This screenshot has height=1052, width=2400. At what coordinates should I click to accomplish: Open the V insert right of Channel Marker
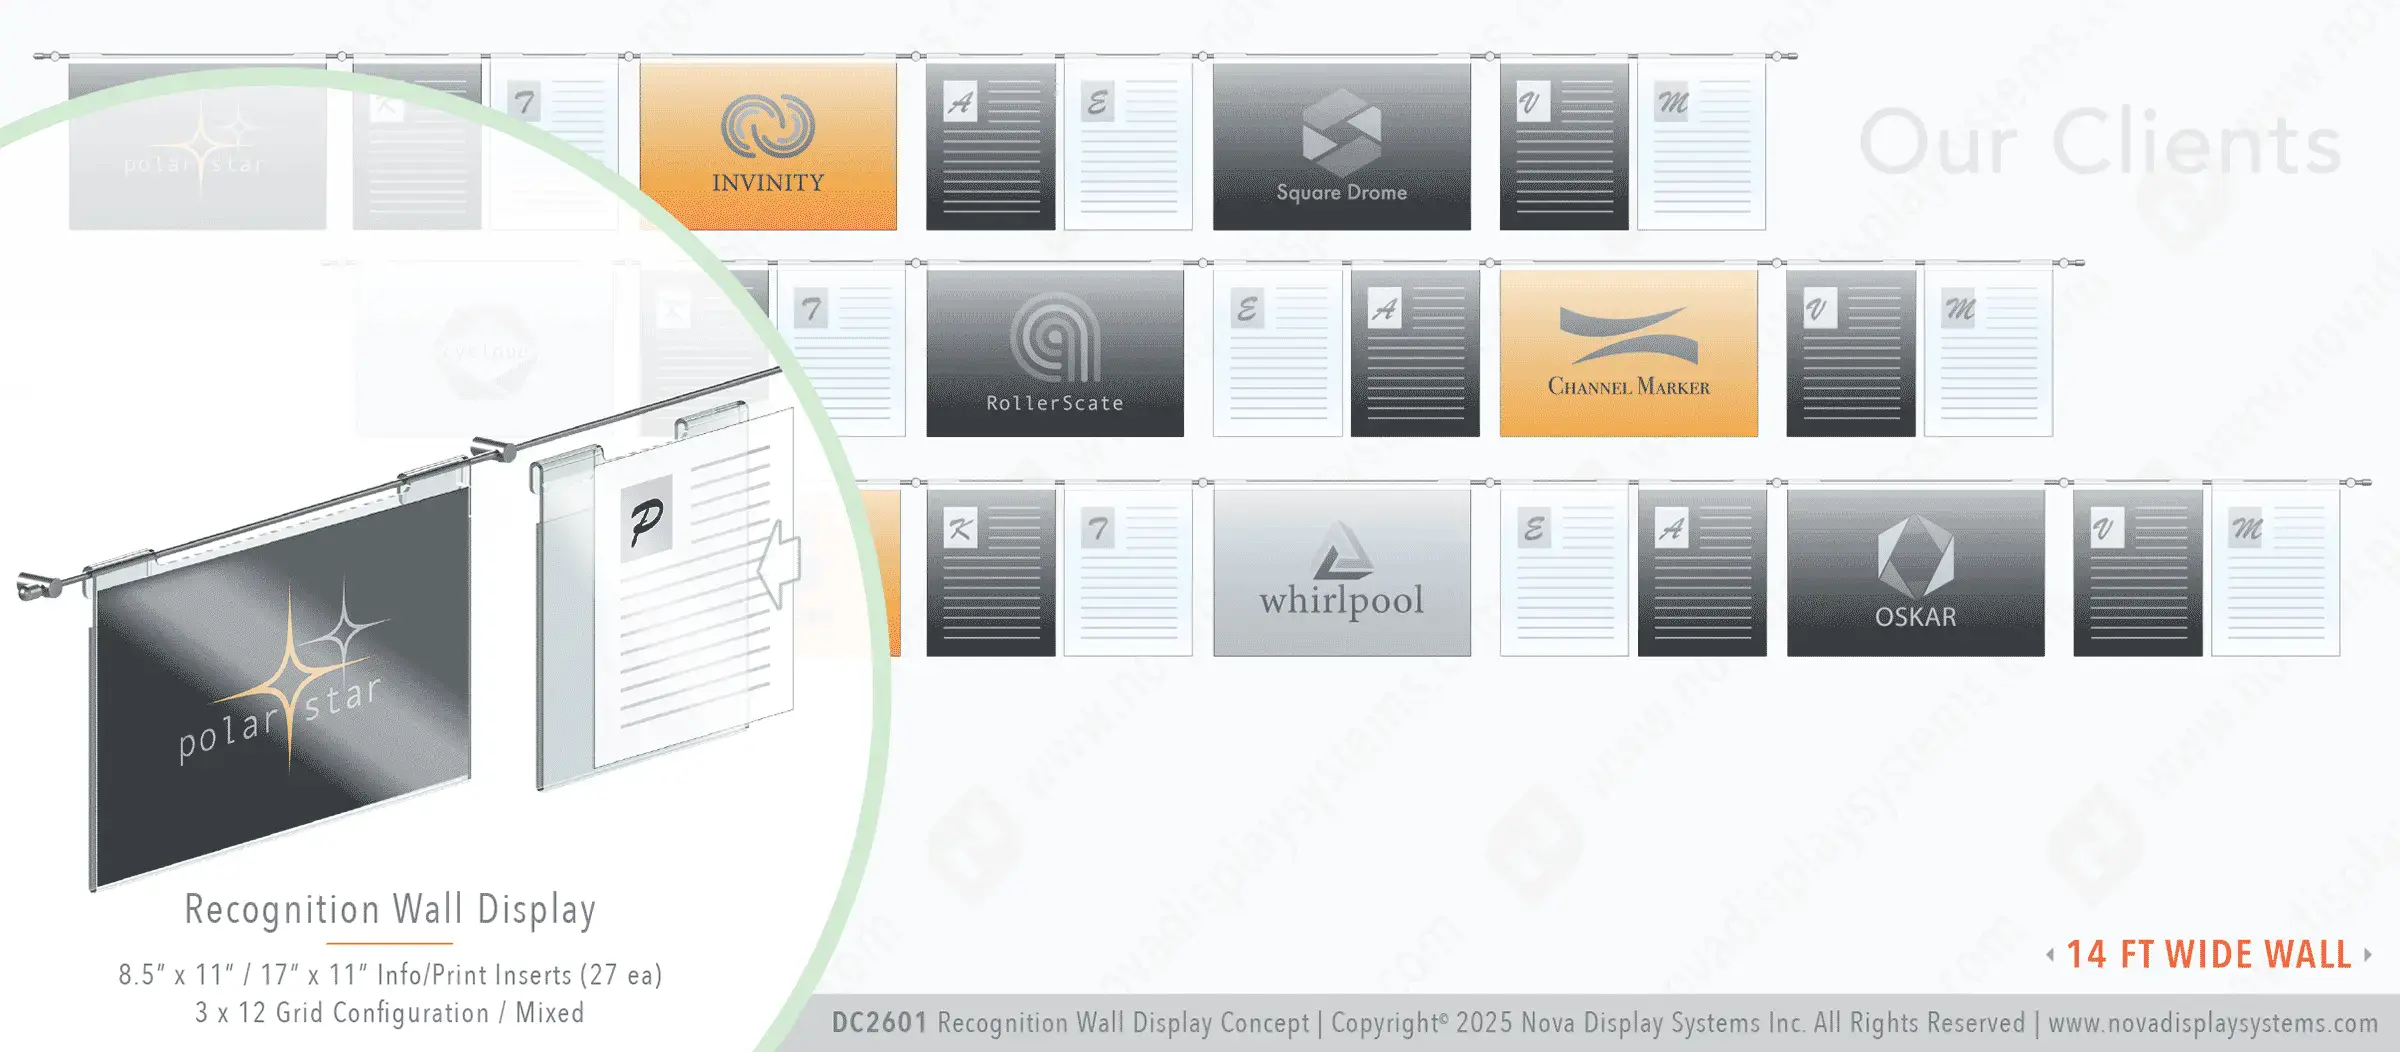1851,353
